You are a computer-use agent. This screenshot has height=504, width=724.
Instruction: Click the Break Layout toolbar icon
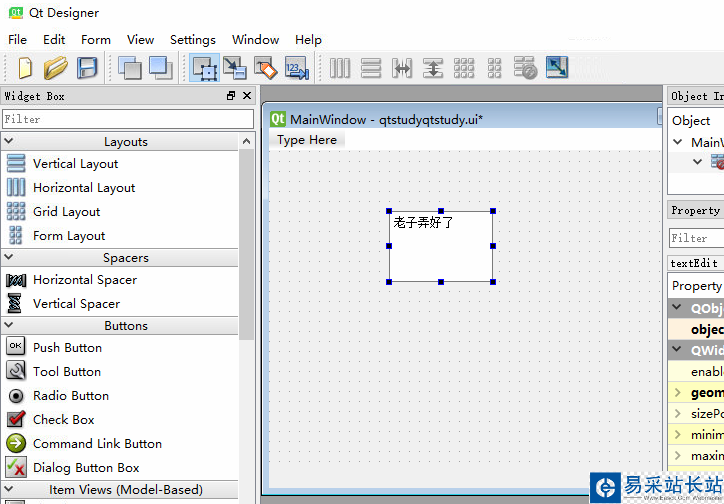coord(525,68)
